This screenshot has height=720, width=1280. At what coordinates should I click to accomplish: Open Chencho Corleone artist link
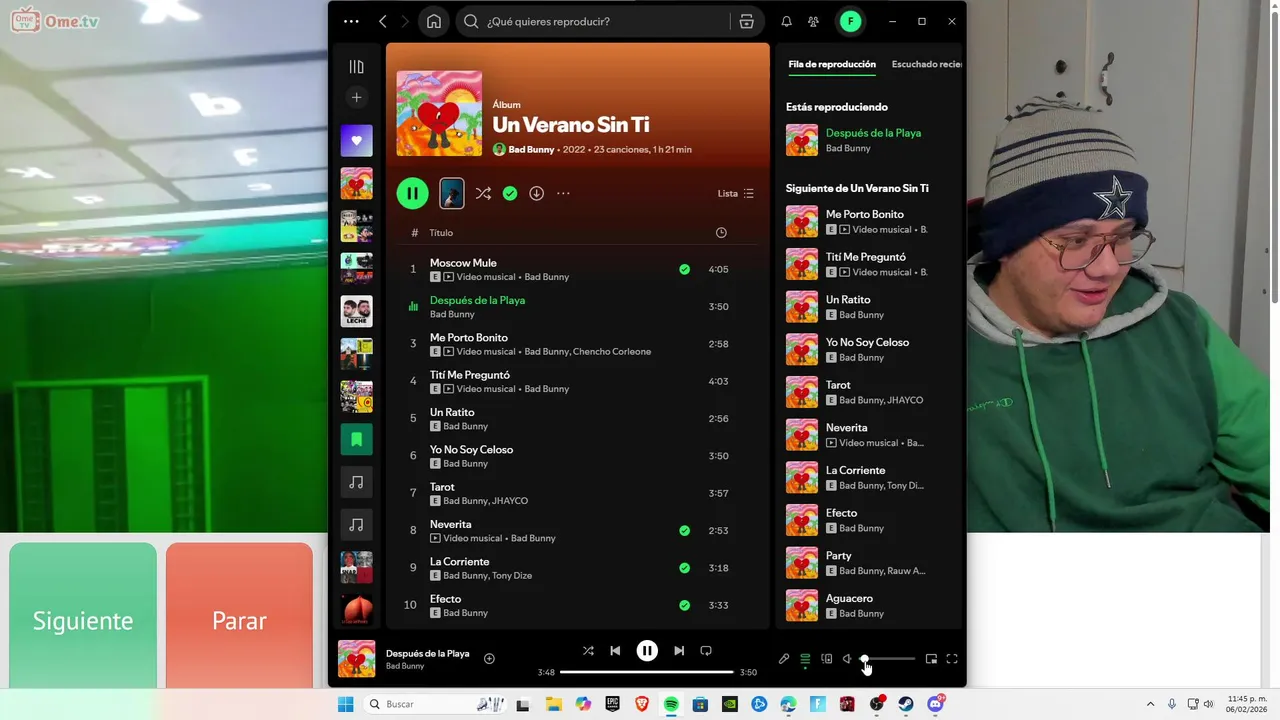coord(611,352)
